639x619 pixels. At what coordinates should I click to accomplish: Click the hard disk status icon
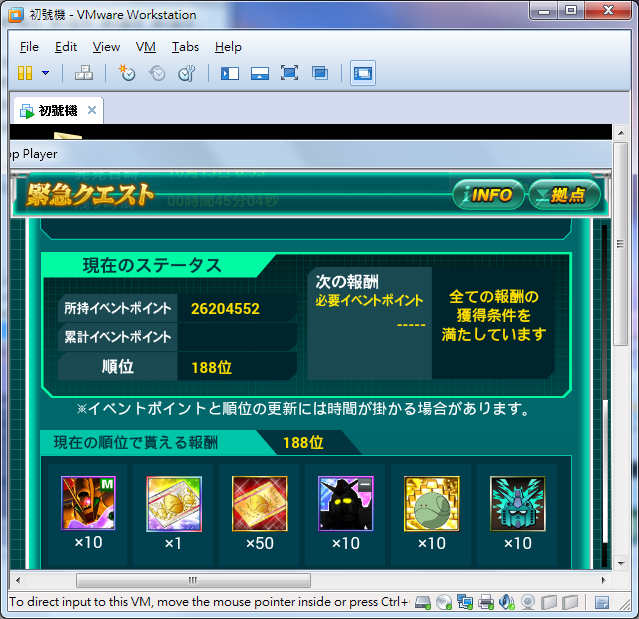coord(423,602)
